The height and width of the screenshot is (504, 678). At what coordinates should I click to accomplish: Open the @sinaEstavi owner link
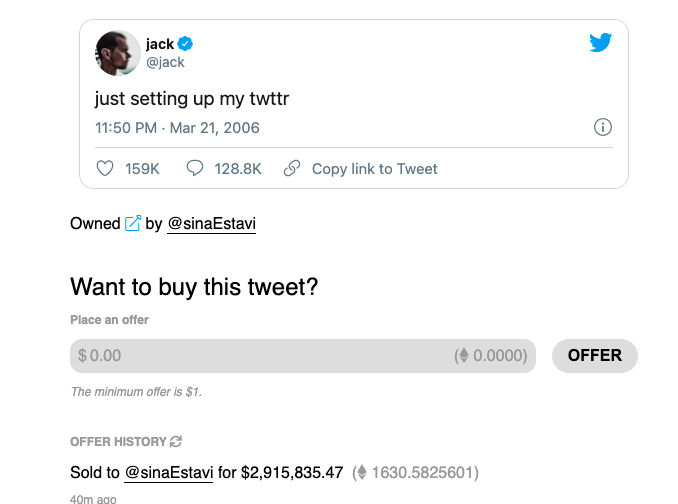coord(211,224)
